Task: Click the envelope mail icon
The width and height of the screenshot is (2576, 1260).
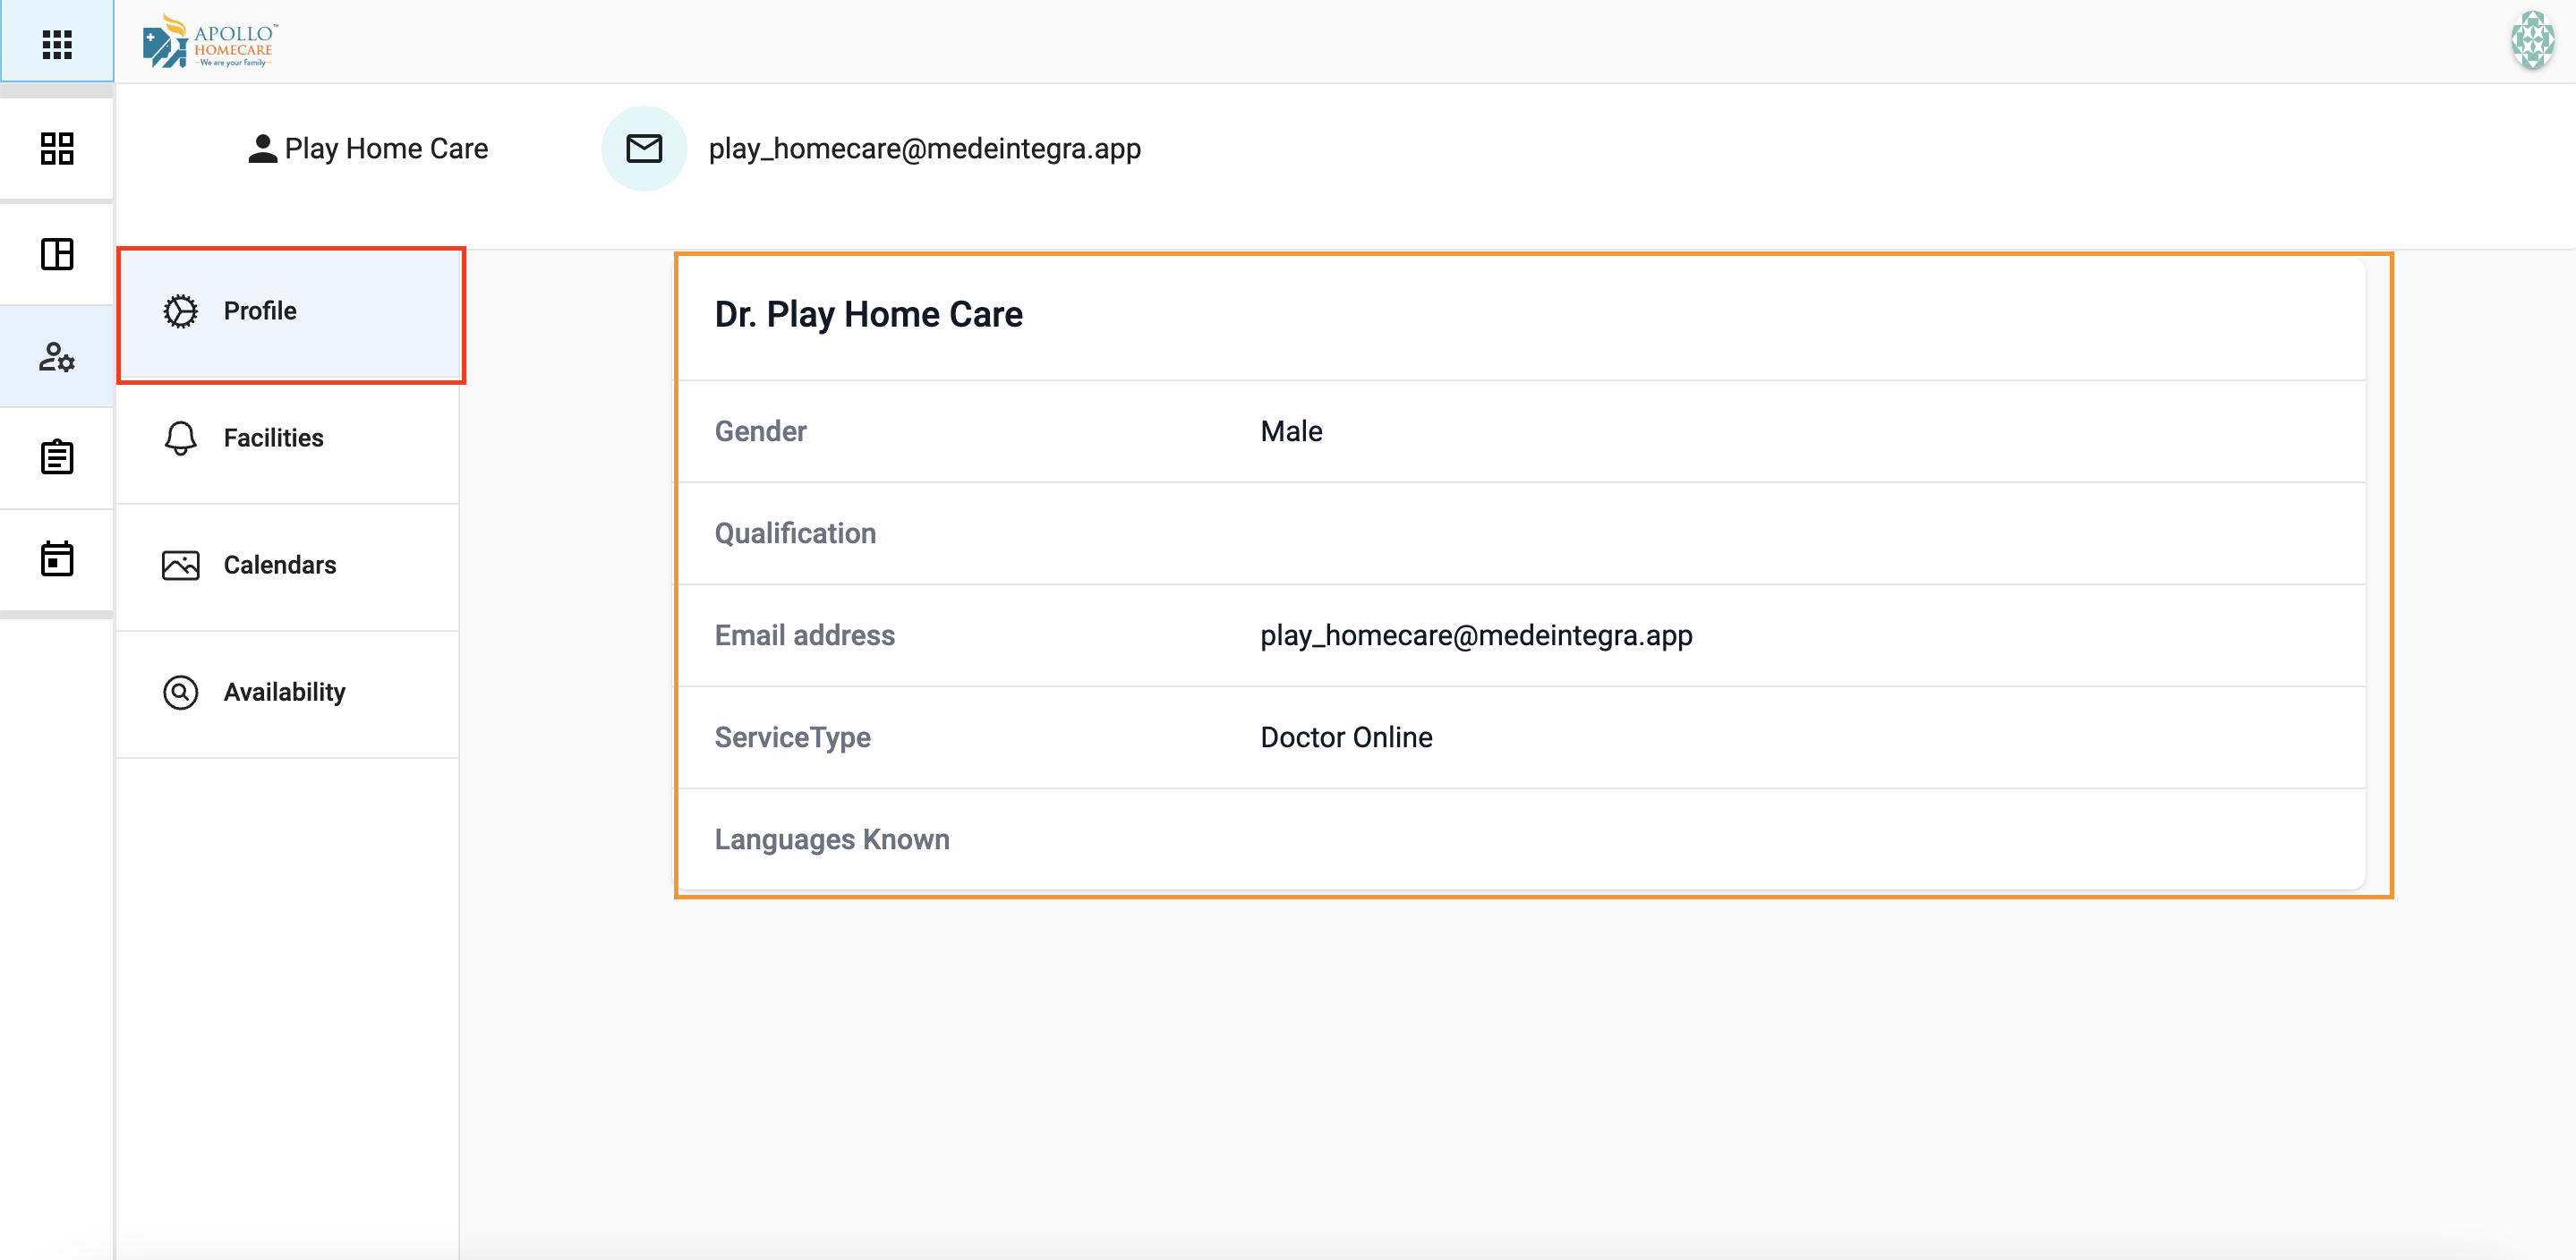Action: coord(643,148)
